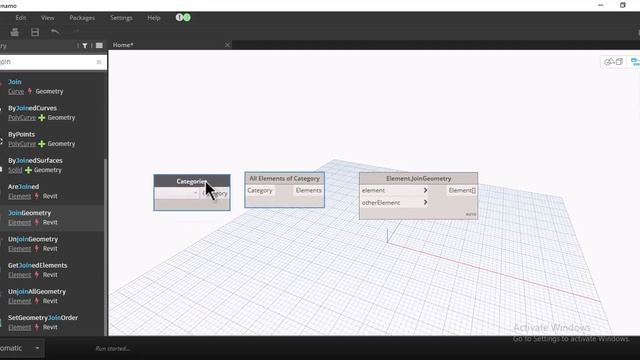
Task: Click the Curve link under Join
Action: point(16,91)
